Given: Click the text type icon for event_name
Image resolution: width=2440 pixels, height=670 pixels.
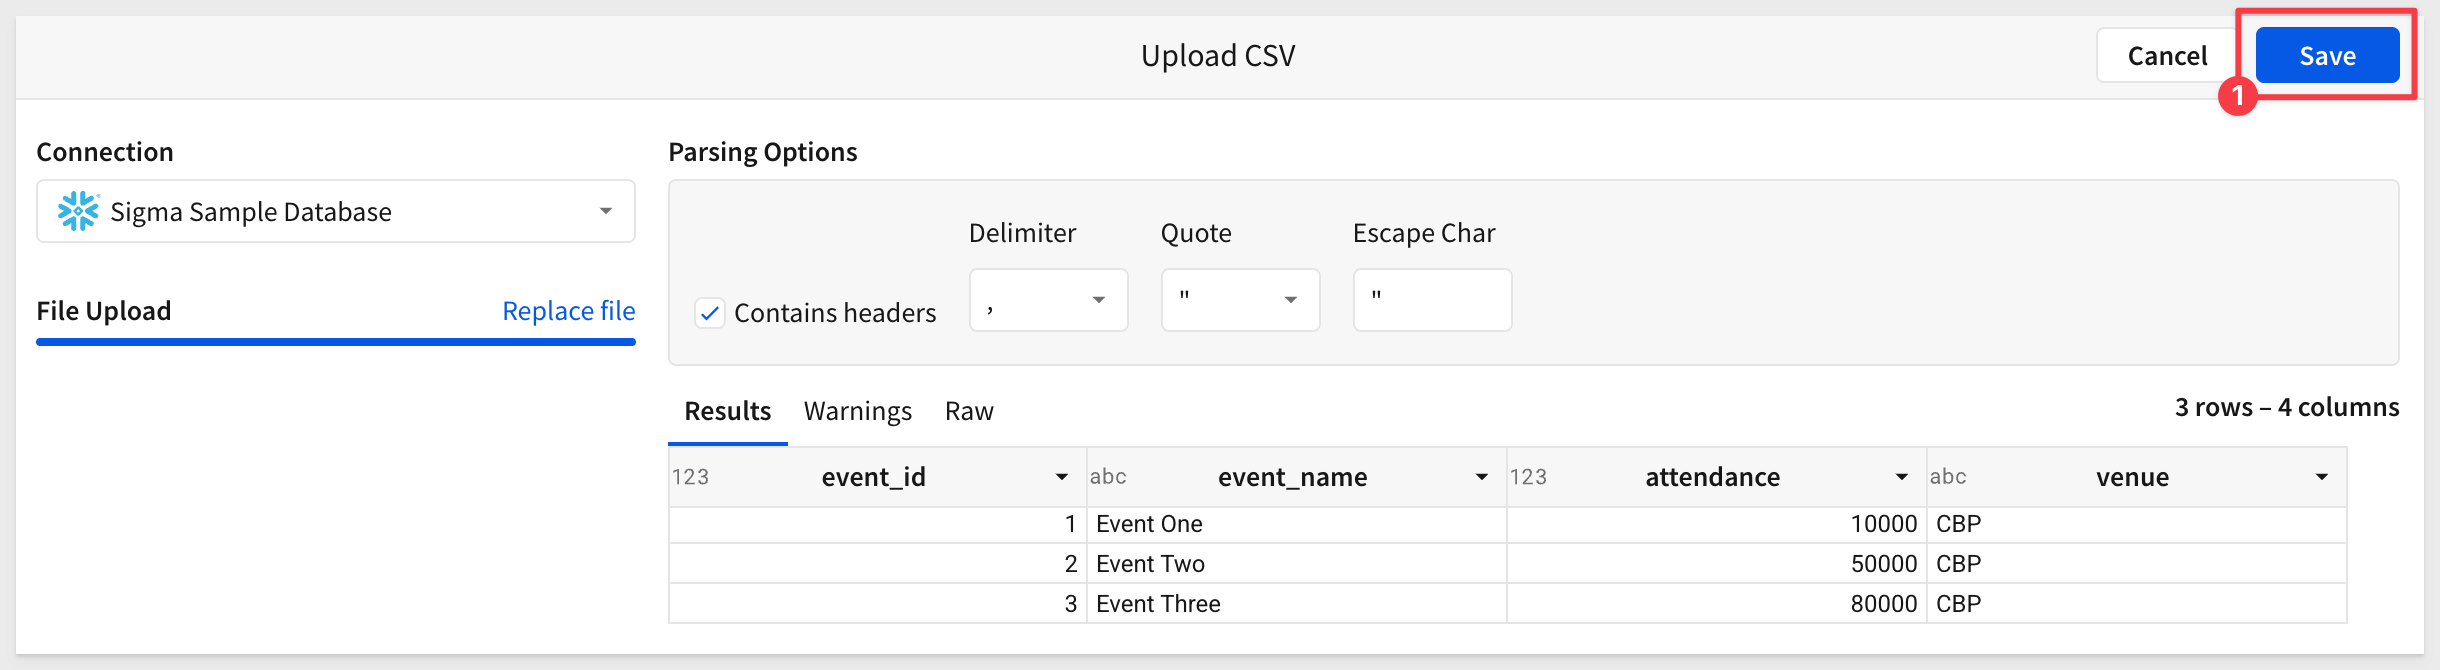Looking at the screenshot, I should [1108, 477].
